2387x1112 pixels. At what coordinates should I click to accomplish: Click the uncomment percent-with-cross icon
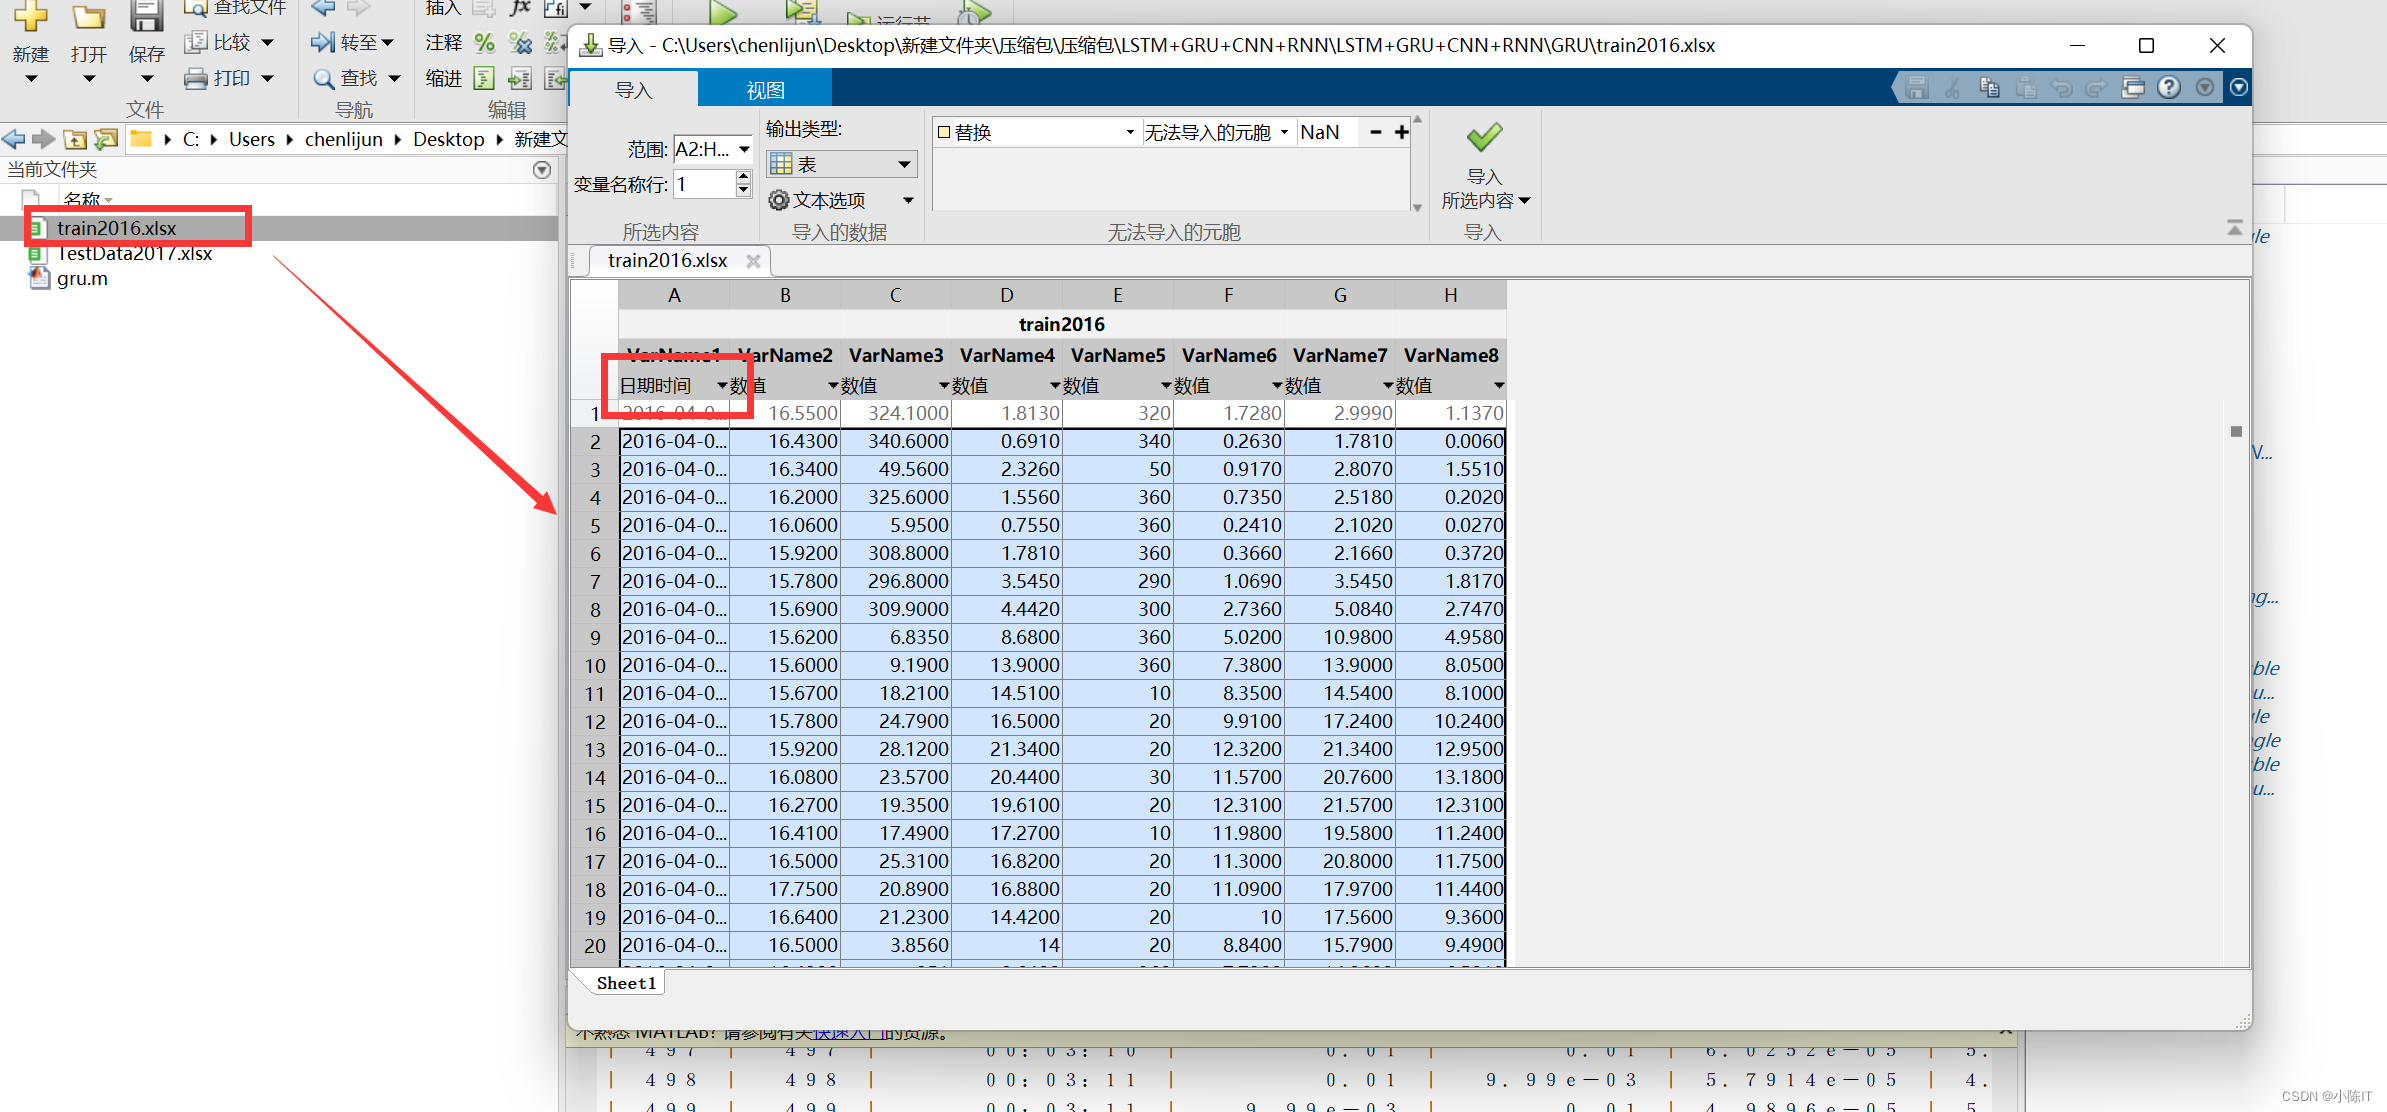[520, 42]
